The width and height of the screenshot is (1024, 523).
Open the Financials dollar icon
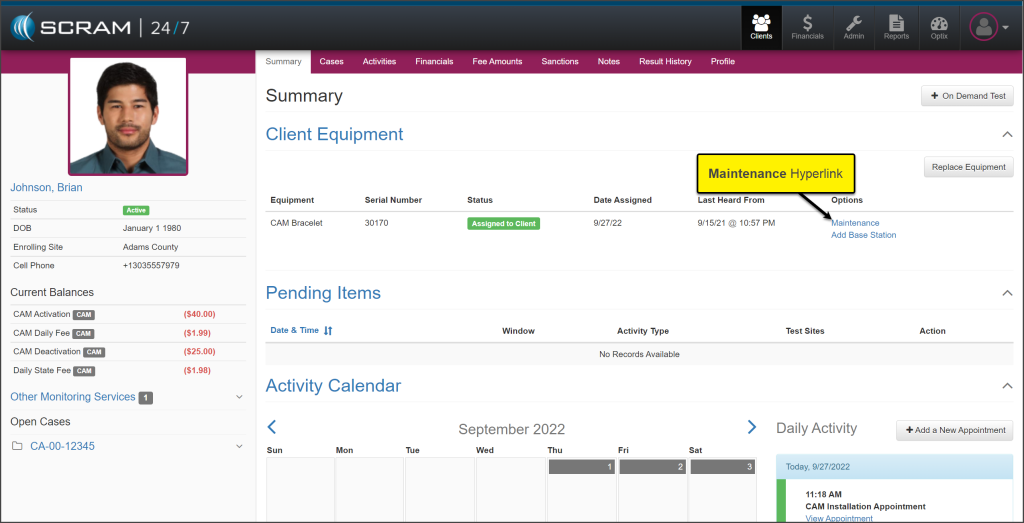(x=807, y=26)
